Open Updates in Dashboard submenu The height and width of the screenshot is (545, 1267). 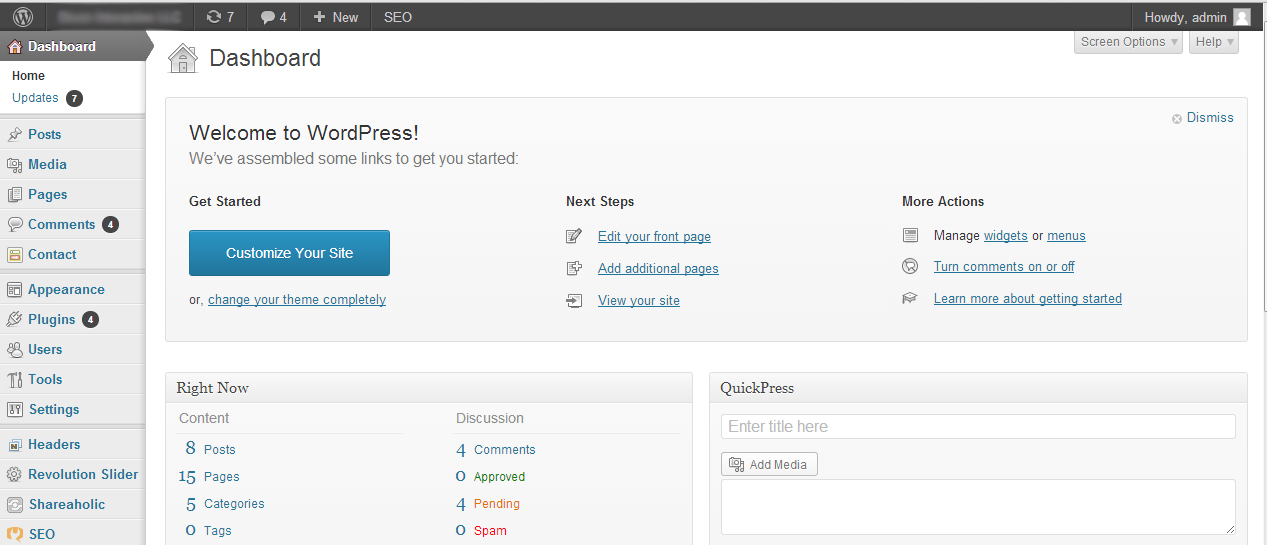coord(35,98)
